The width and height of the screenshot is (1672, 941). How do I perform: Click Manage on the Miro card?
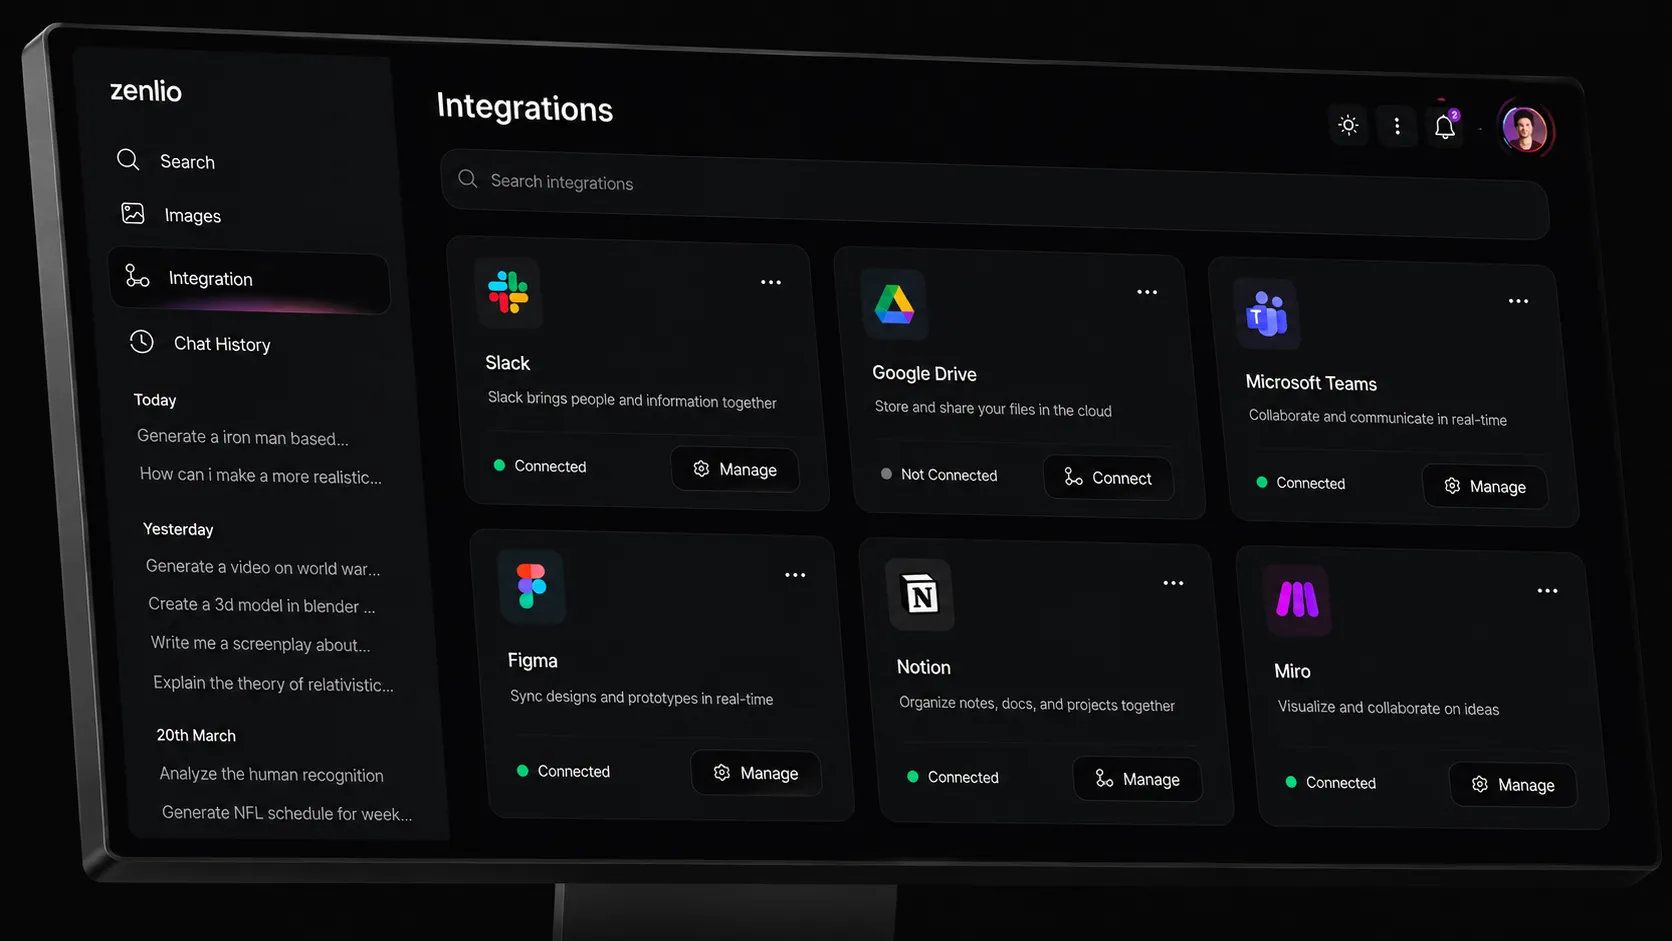point(1513,785)
